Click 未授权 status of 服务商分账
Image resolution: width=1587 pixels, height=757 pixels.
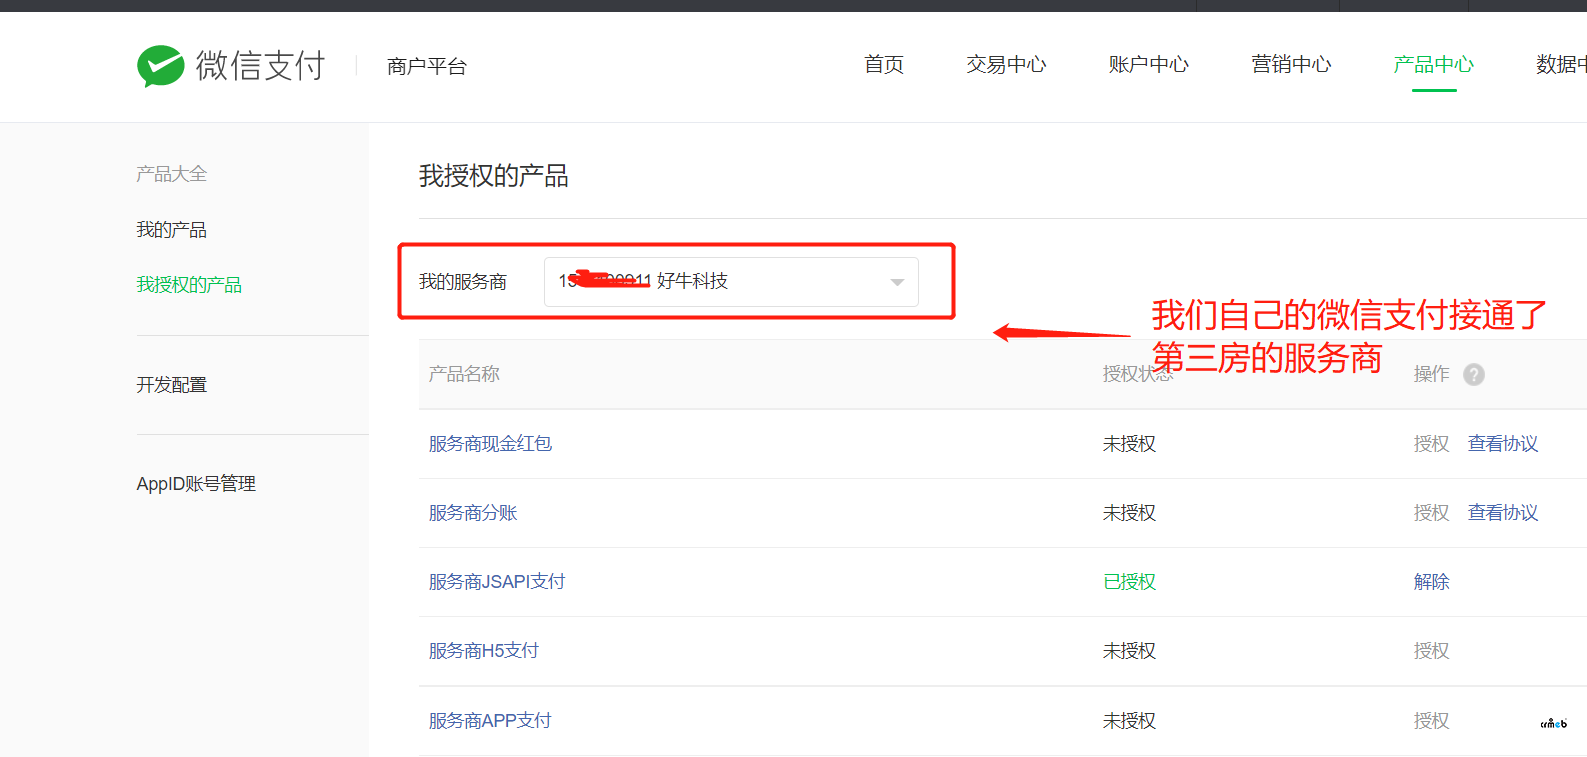tap(1129, 513)
